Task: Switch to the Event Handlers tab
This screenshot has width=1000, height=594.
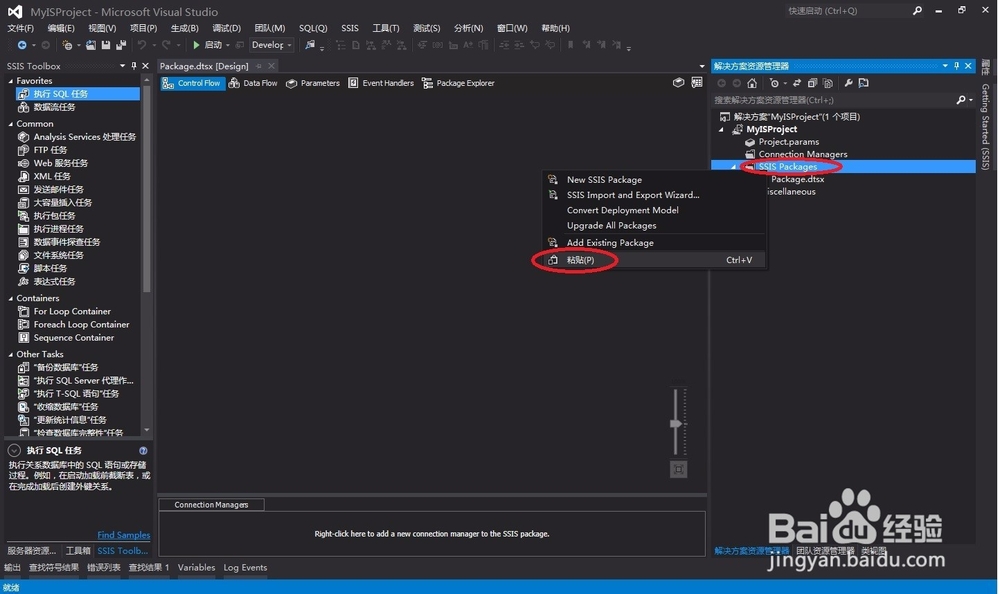Action: tap(381, 83)
